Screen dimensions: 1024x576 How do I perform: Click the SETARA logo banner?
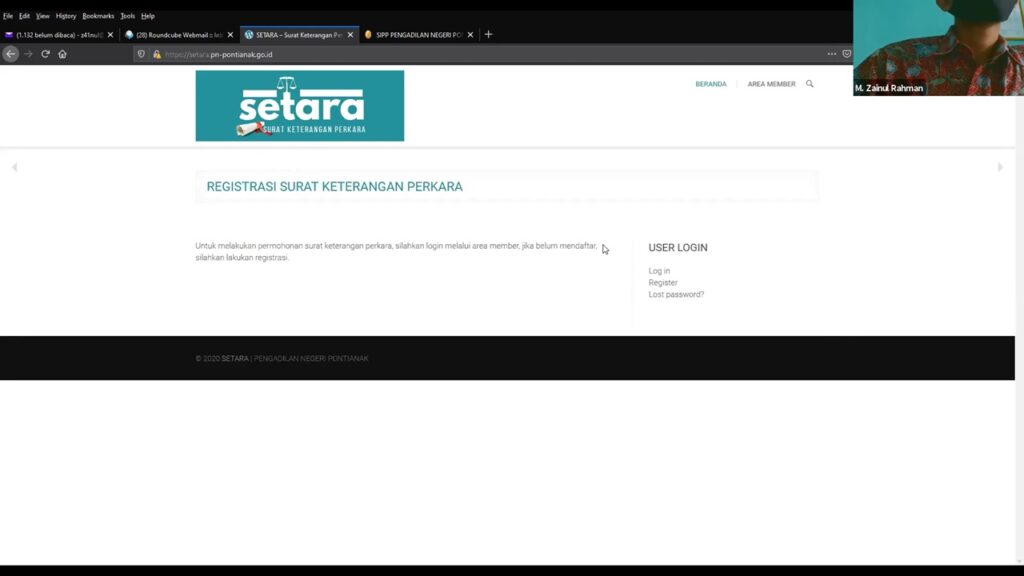(299, 105)
